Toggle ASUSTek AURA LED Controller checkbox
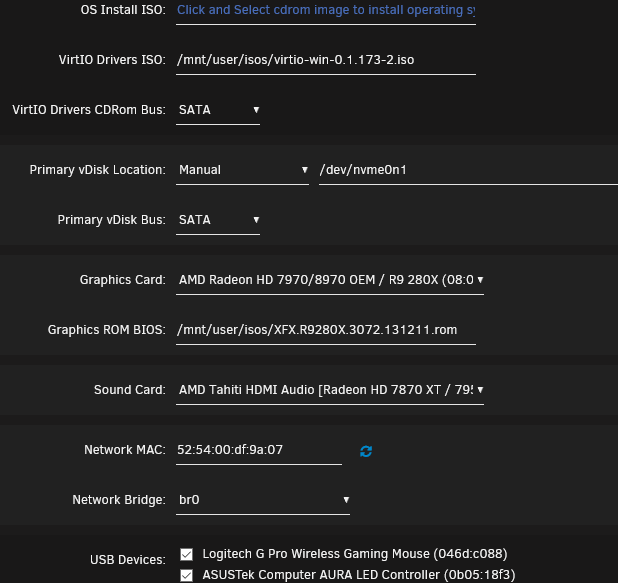 tap(186, 575)
